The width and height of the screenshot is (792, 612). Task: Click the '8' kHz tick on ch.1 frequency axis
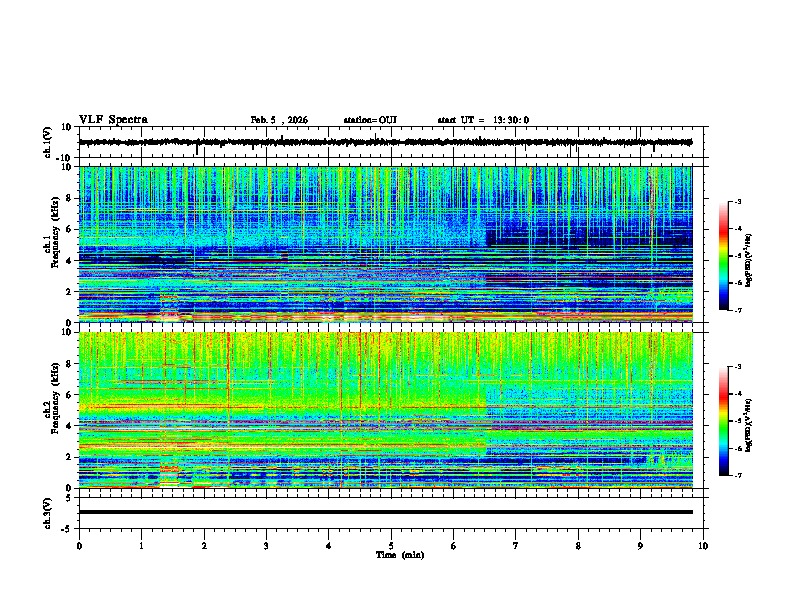coord(69,198)
